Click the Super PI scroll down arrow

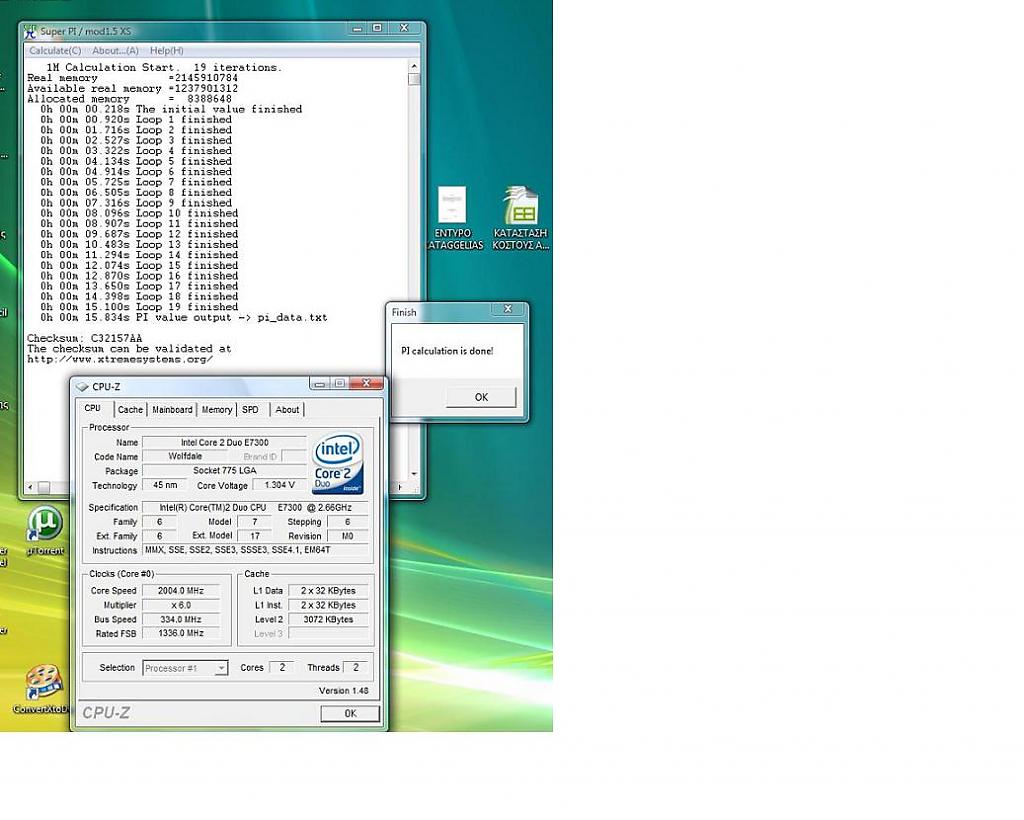[x=414, y=474]
